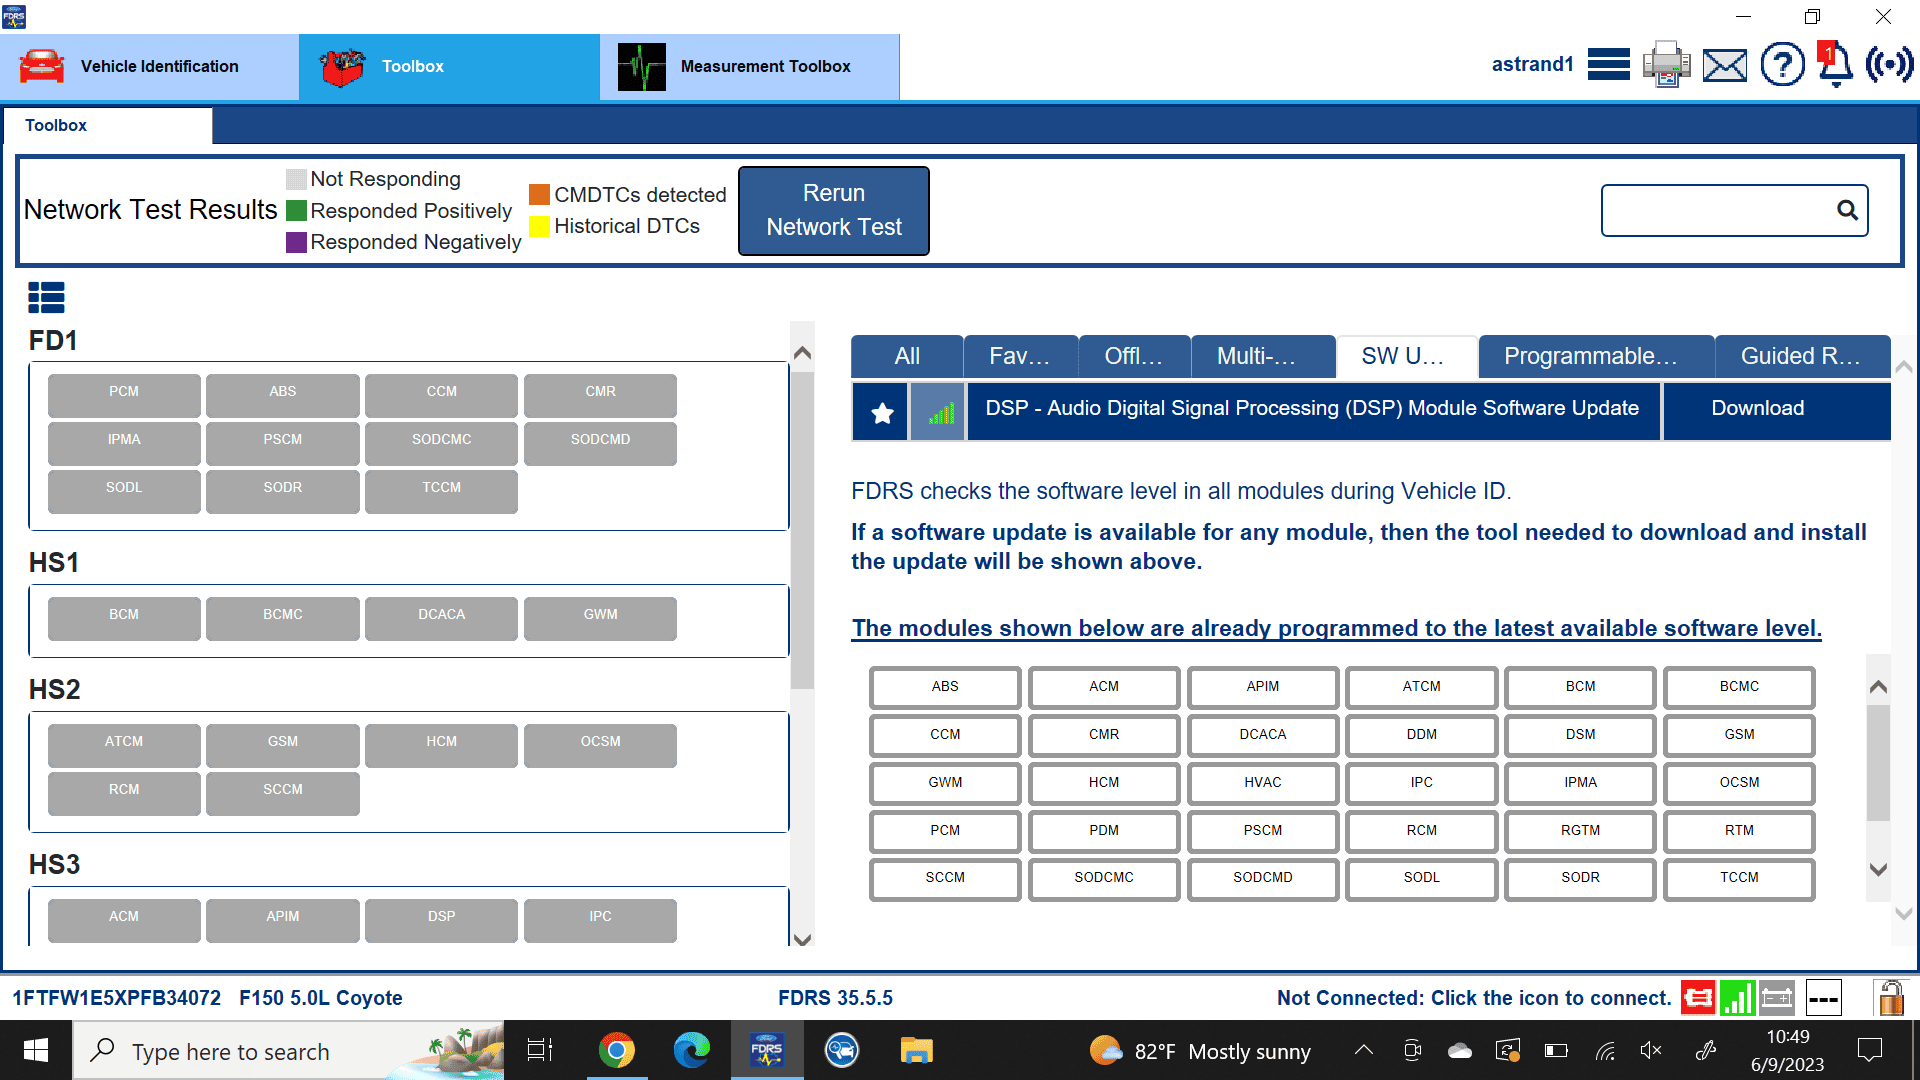Select the Offl... filter tab

pyautogui.click(x=1134, y=356)
